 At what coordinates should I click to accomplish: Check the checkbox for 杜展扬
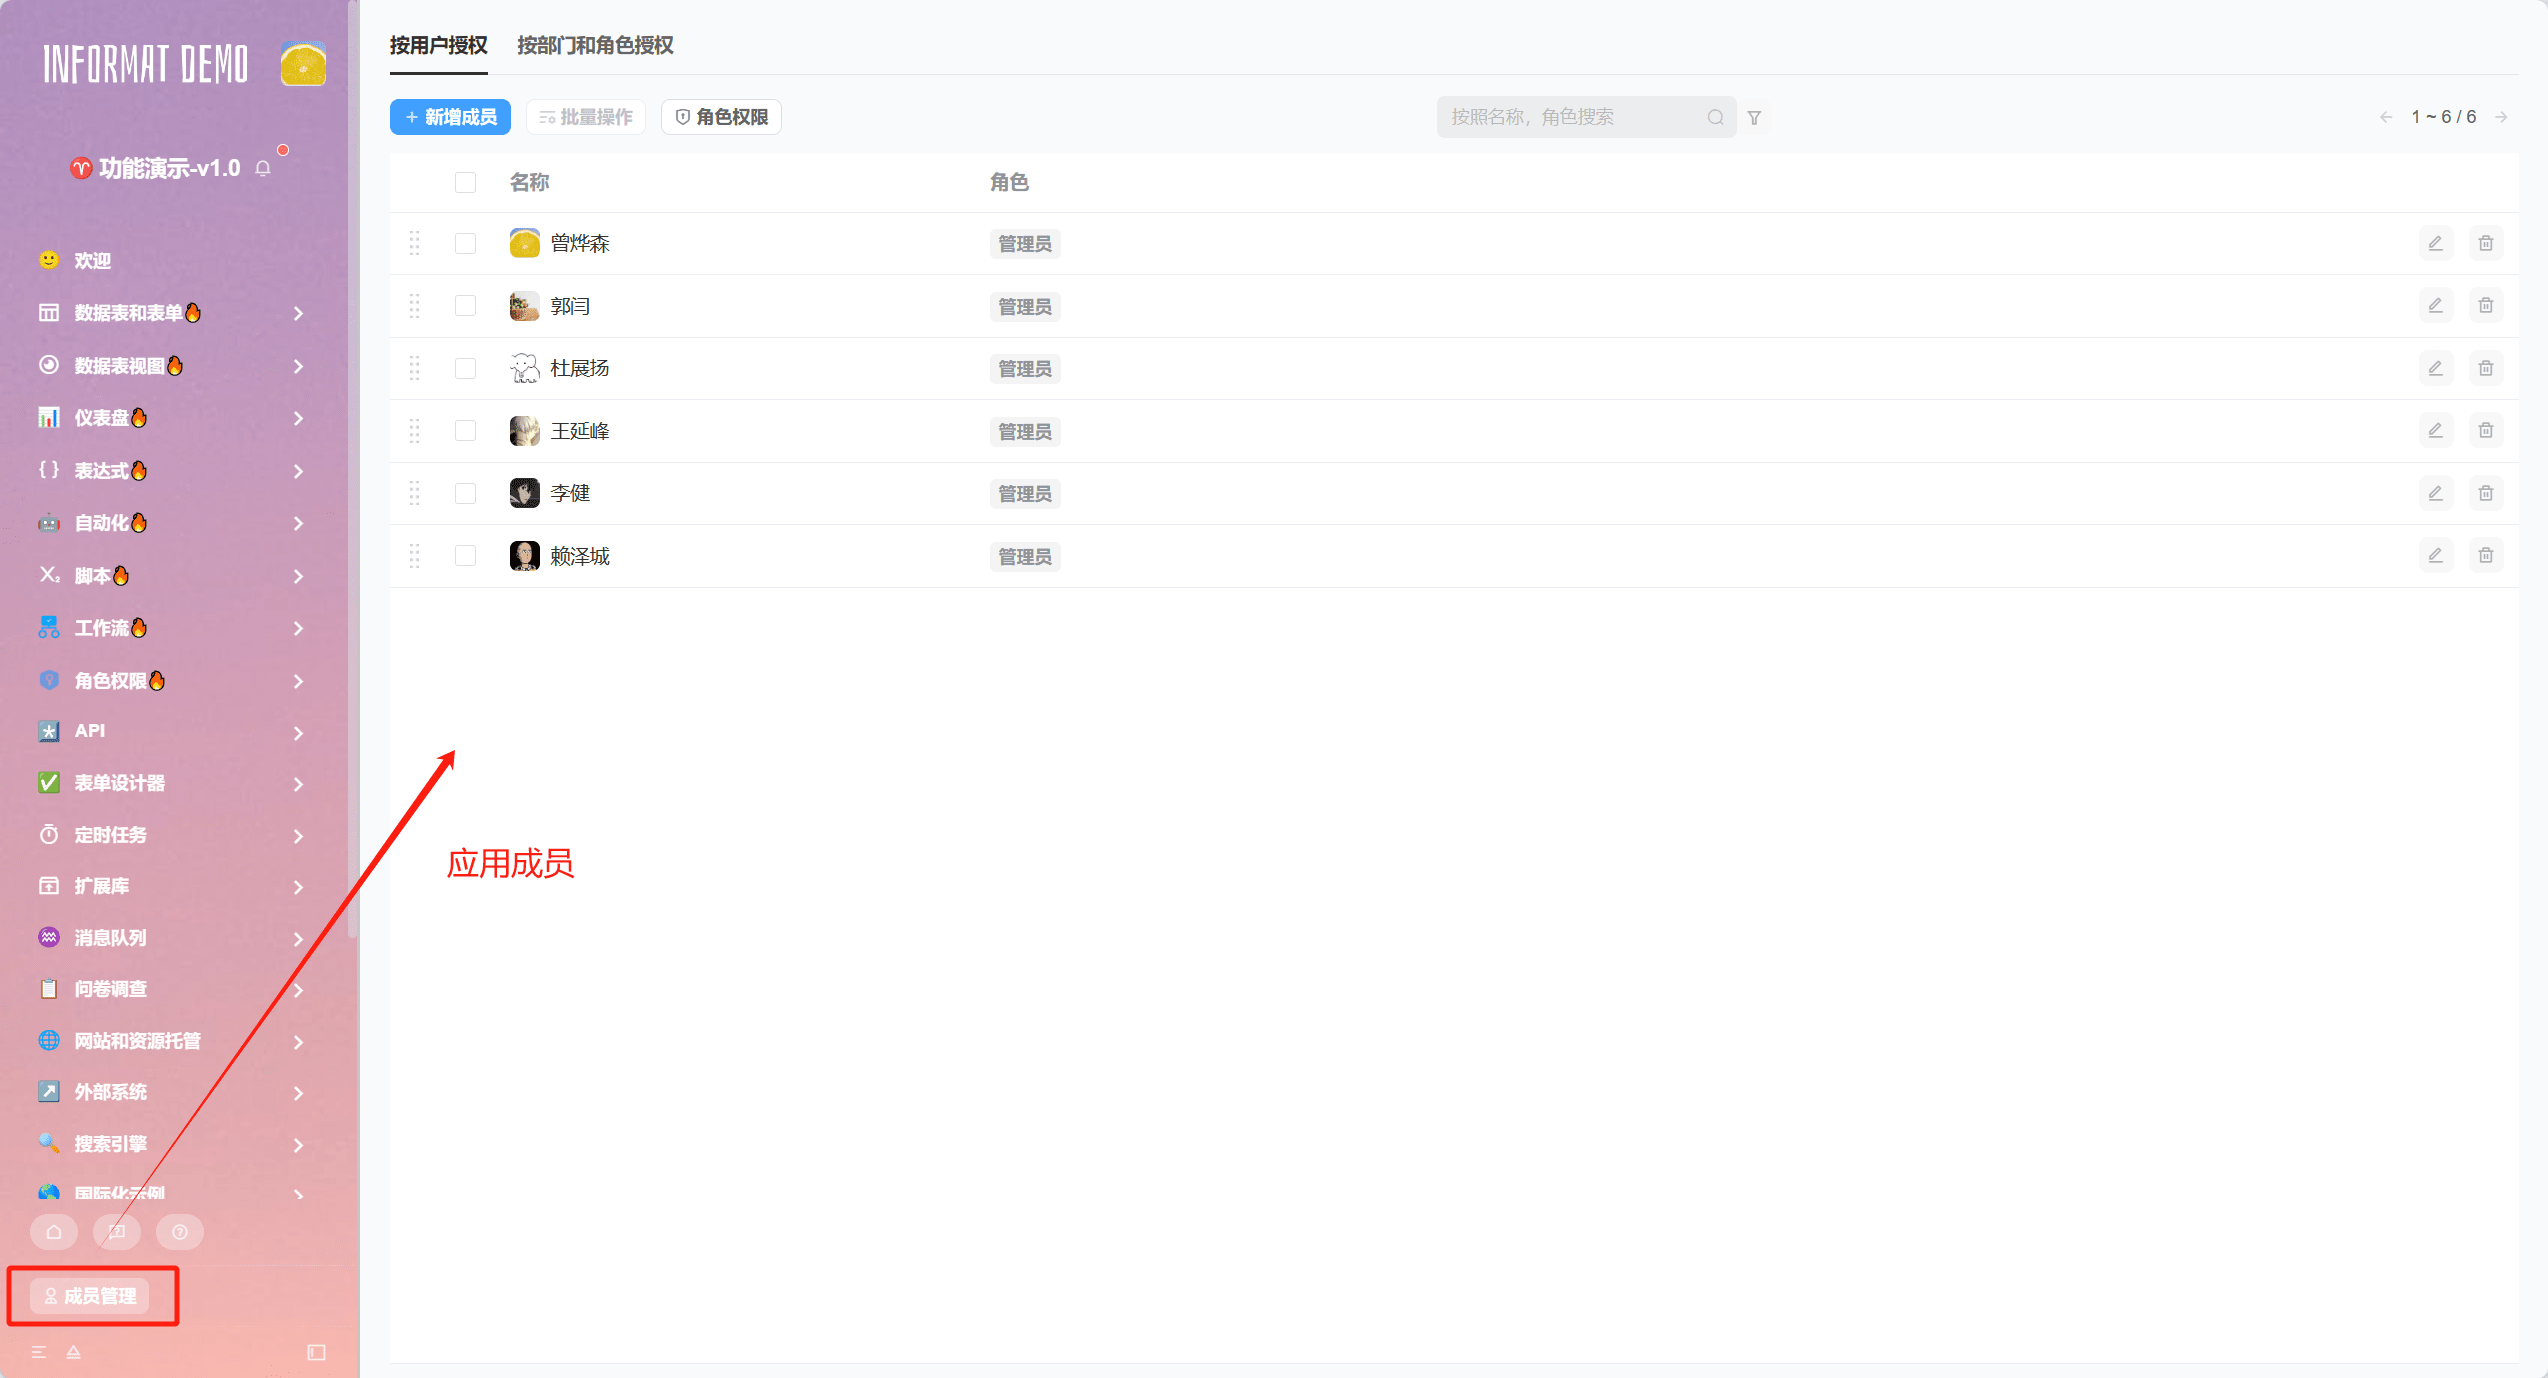point(465,368)
